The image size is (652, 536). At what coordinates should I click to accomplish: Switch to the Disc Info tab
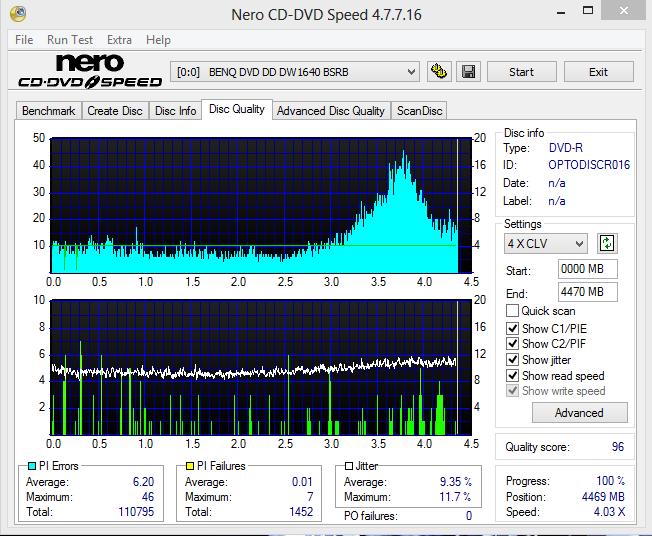click(x=175, y=111)
